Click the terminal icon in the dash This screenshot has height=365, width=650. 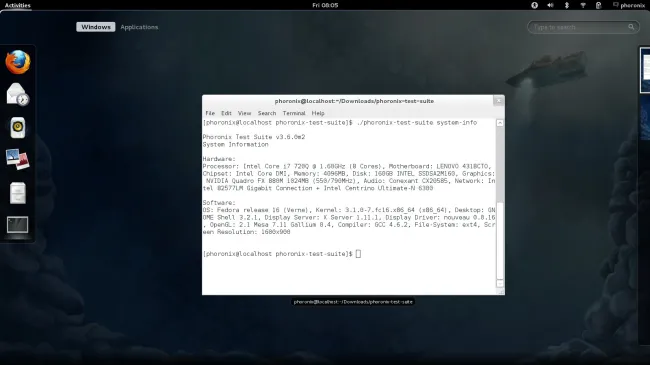point(17,225)
